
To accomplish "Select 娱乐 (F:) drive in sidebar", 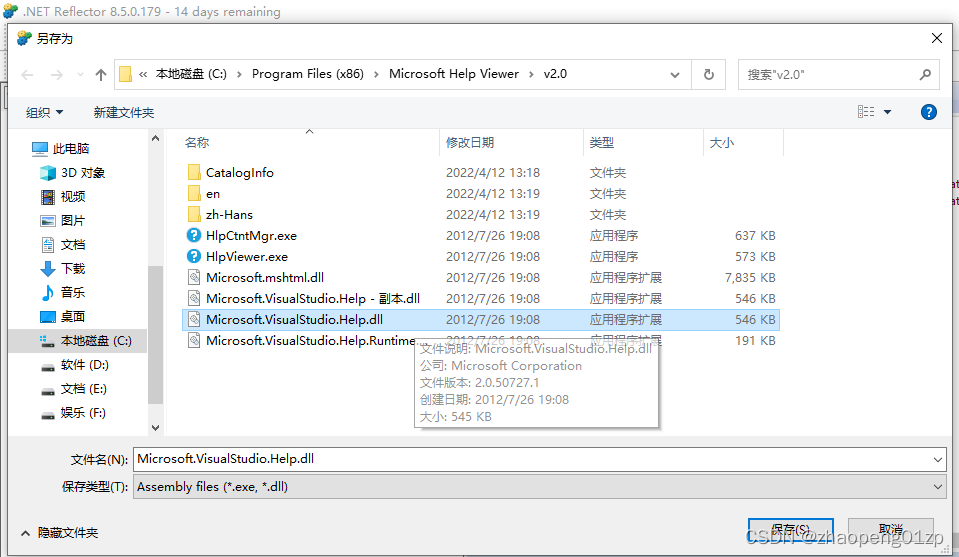I will (x=73, y=413).
